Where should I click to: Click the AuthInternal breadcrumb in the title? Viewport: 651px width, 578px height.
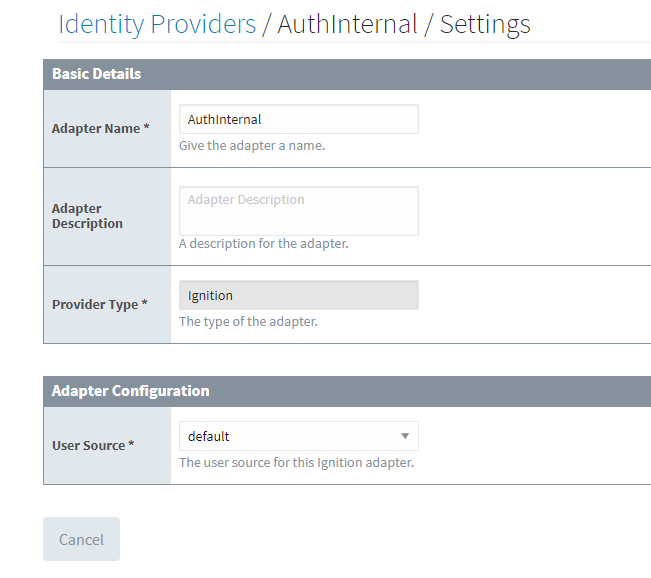(347, 24)
